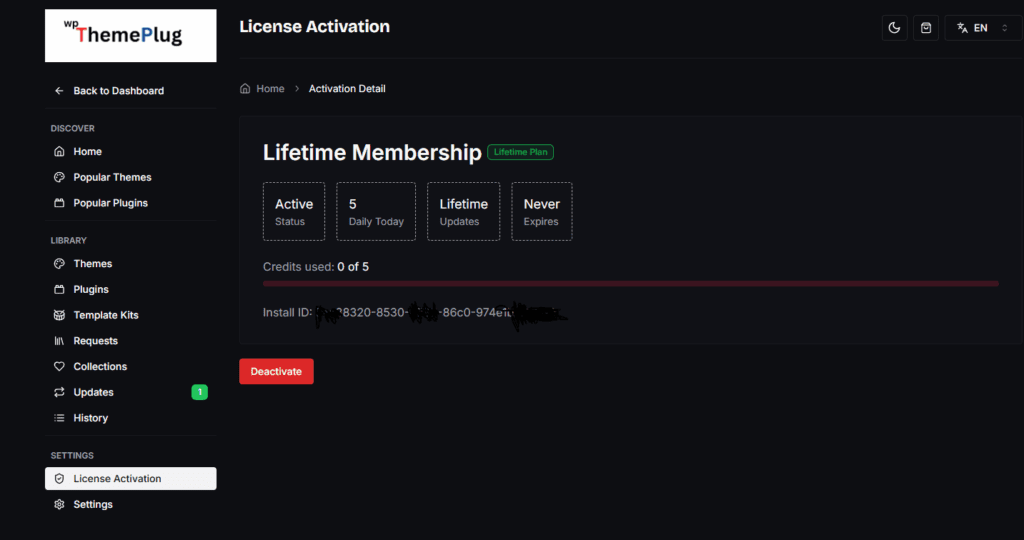Image resolution: width=1024 pixels, height=540 pixels.
Task: Click the Themes palette icon in Library
Action: pos(59,264)
